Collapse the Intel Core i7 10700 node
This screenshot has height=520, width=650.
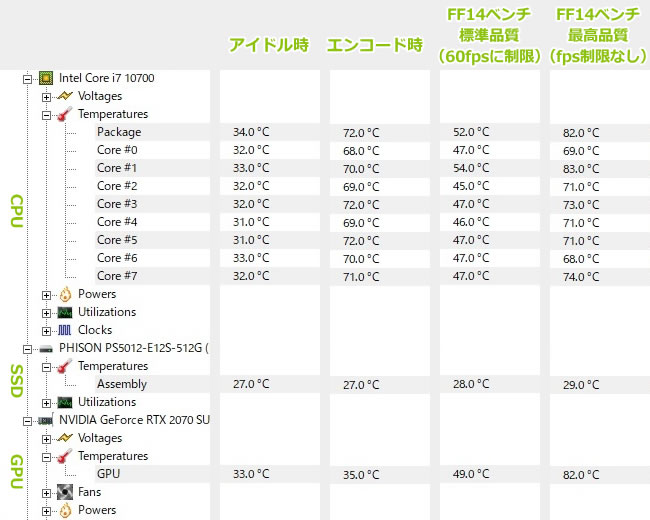27,79
